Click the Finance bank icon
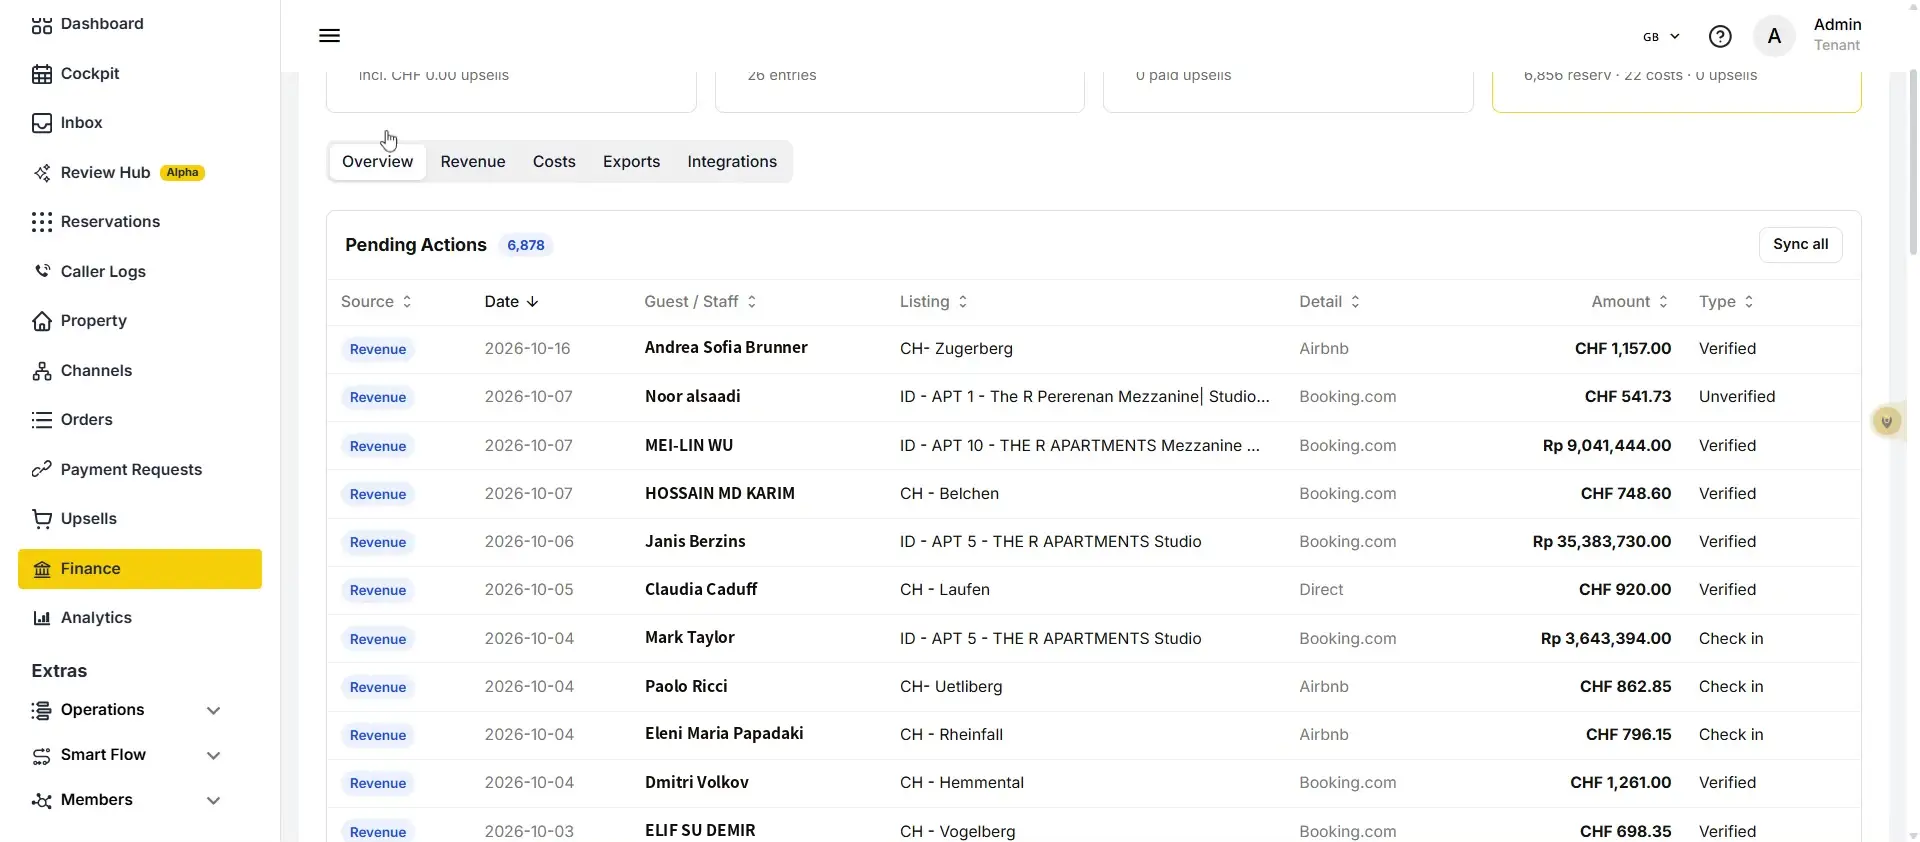Viewport: 1920px width, 842px height. 42,569
